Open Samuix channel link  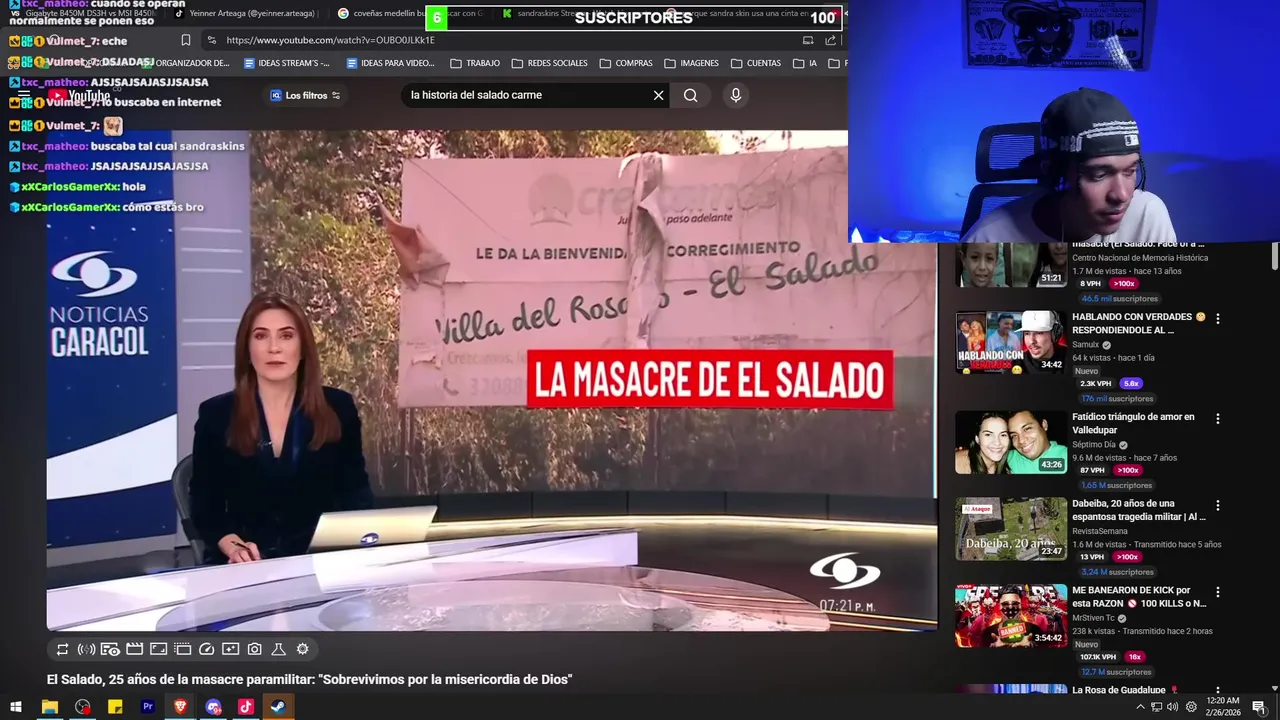pos(1085,345)
